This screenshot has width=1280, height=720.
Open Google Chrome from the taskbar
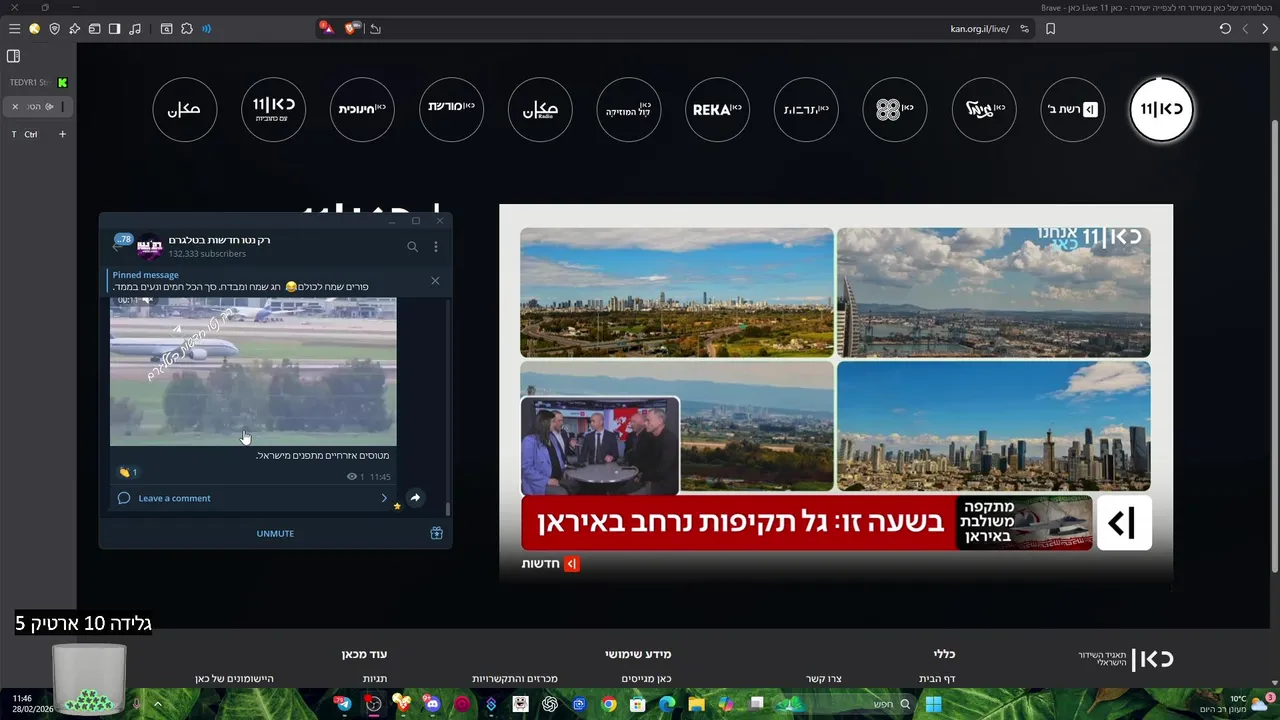pos(609,704)
